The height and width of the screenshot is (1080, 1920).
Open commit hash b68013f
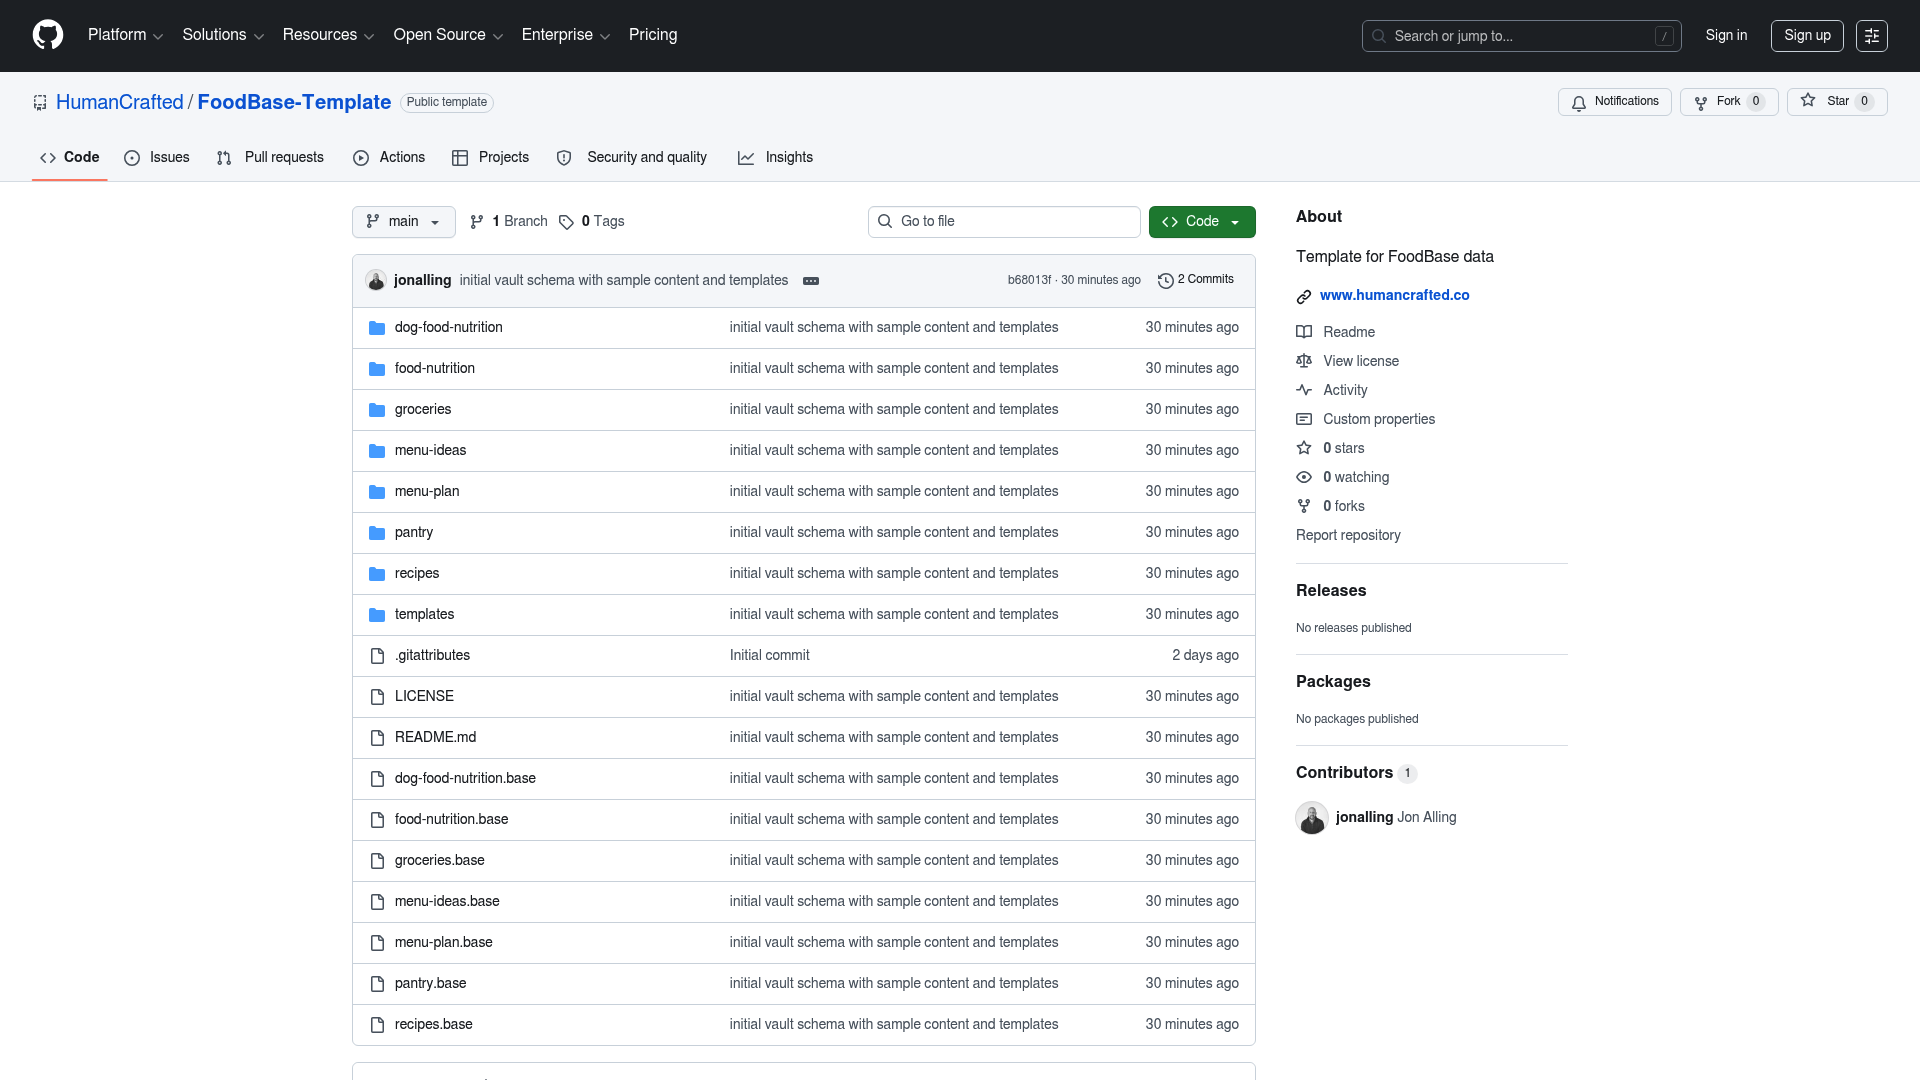pos(1029,281)
